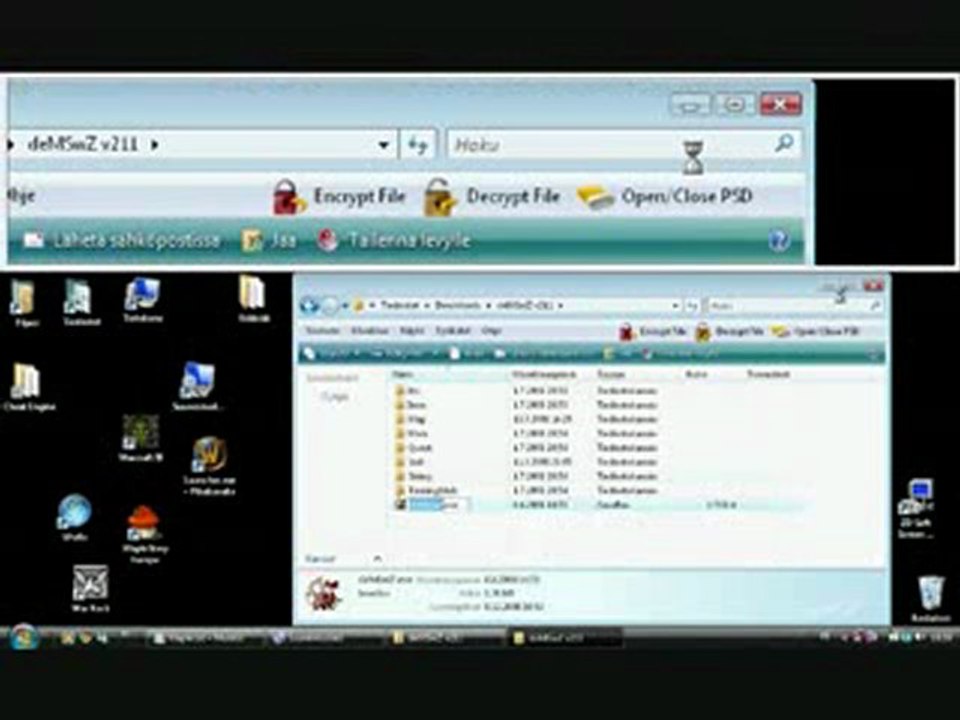Click Decrypt File in the small Explorer window
The image size is (960, 720).
[730, 331]
